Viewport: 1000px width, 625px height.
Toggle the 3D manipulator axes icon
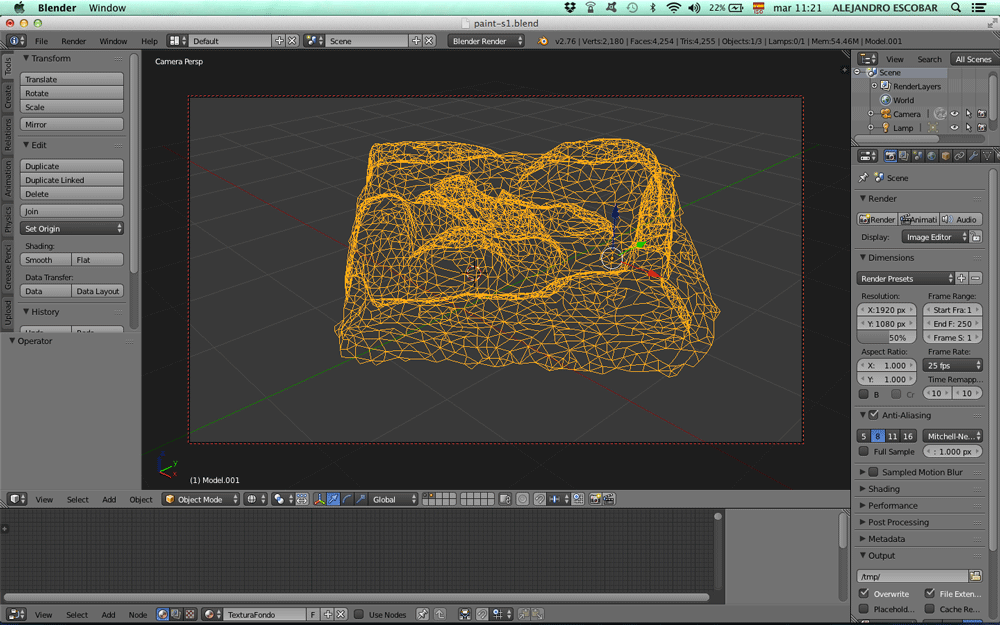pos(319,499)
